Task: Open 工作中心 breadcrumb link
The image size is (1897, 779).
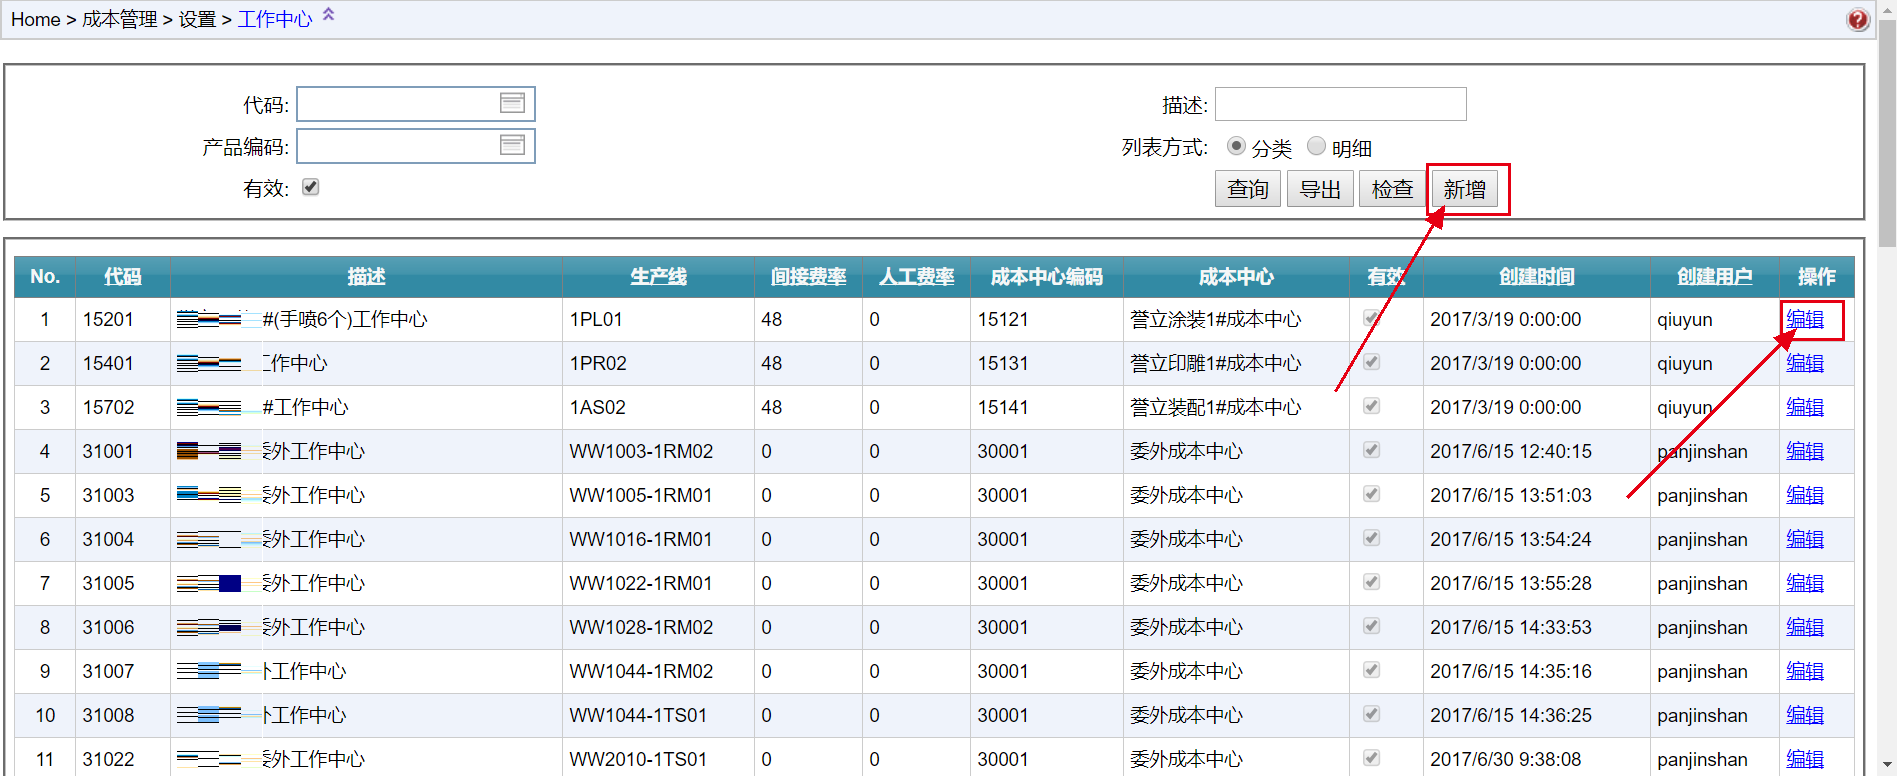Action: tap(275, 19)
